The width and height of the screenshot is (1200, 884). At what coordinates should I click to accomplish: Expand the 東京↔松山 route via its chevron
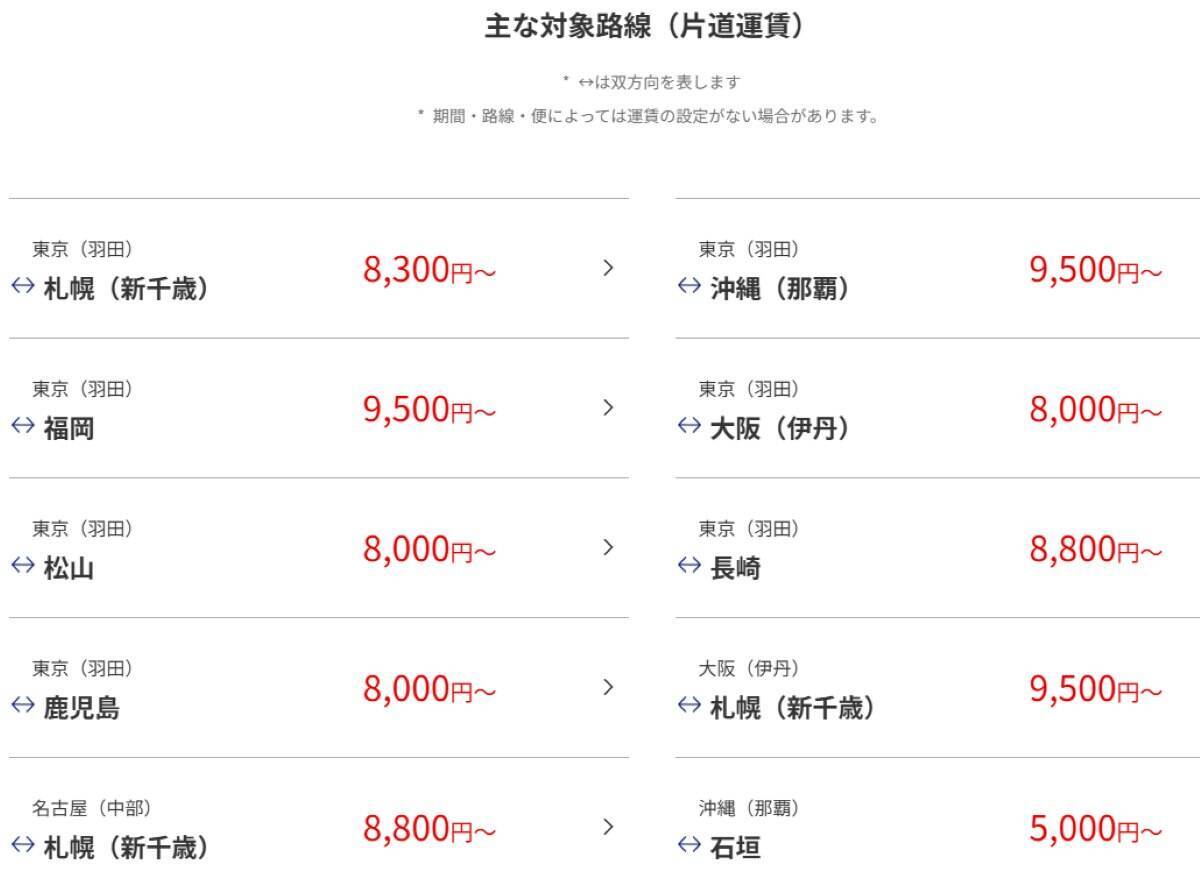607,548
